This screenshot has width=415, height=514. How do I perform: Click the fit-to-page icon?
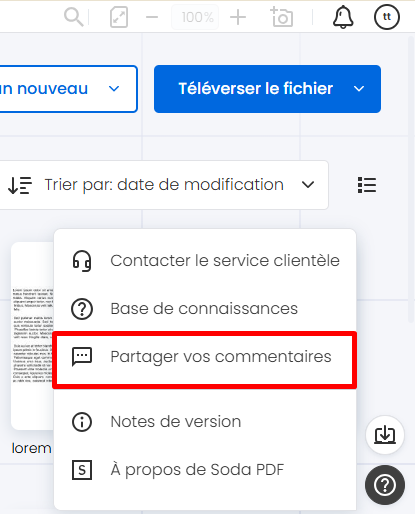[119, 17]
